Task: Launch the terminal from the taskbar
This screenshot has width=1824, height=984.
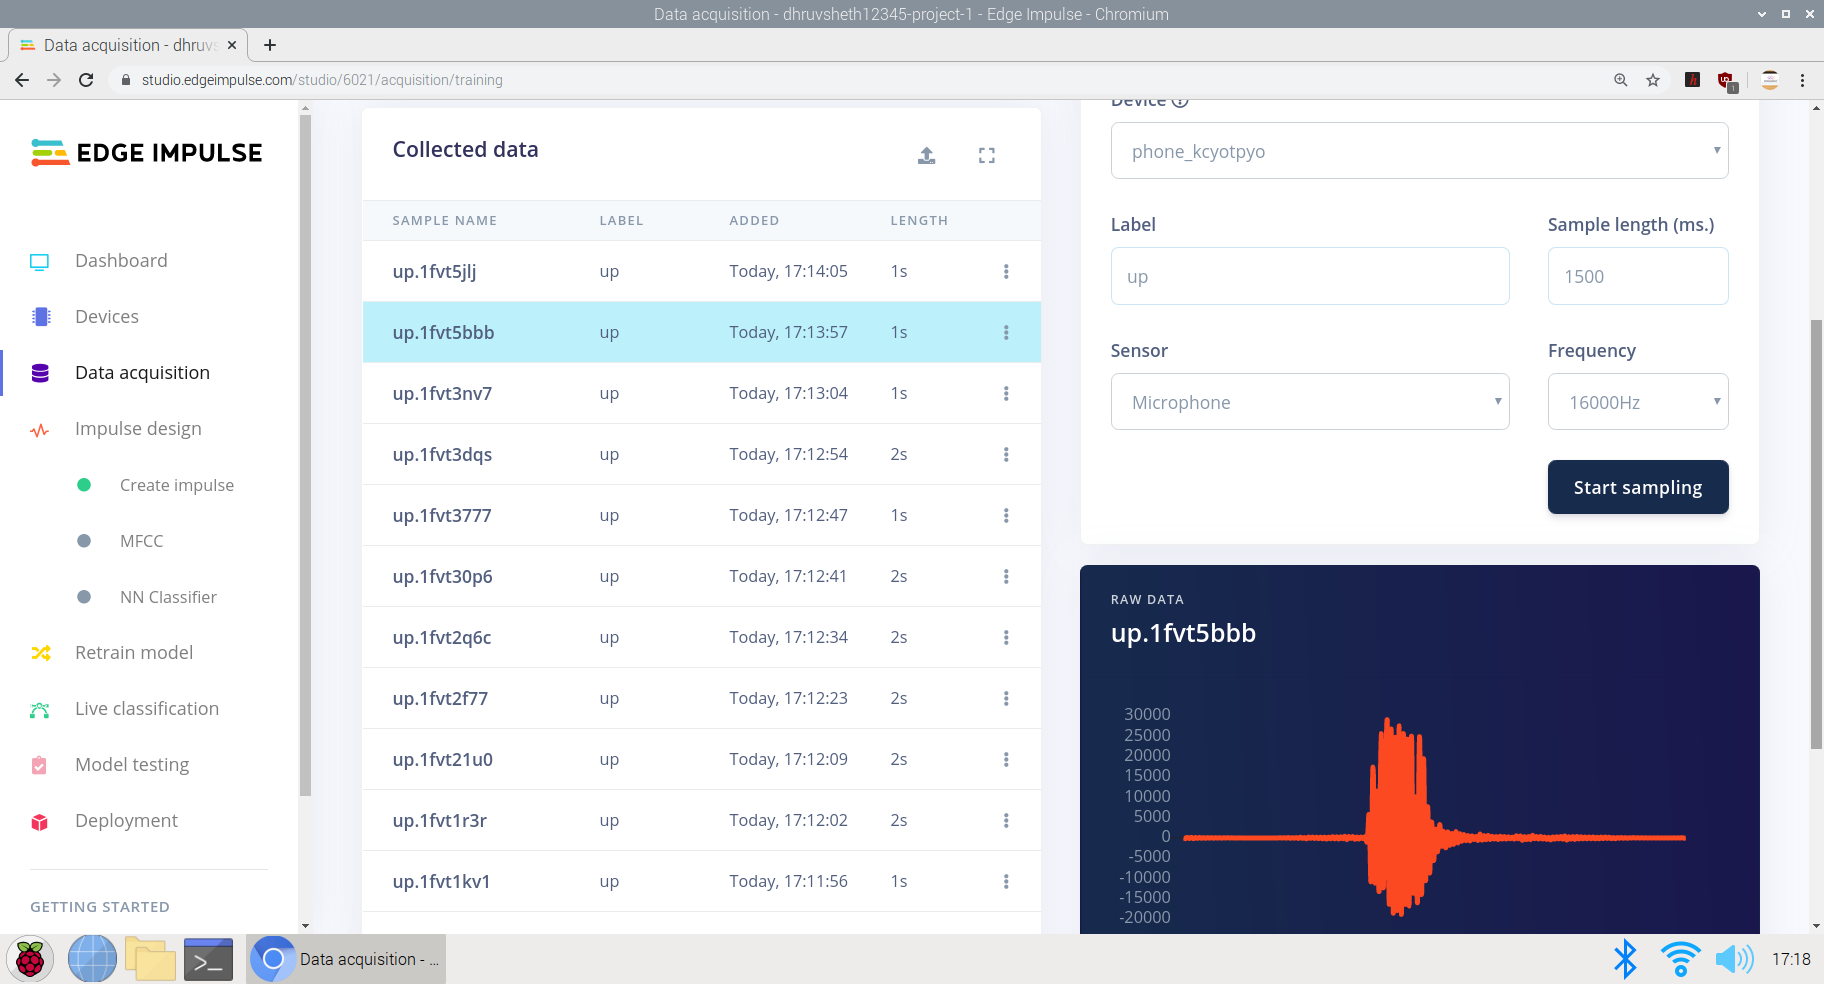Action: [208, 959]
